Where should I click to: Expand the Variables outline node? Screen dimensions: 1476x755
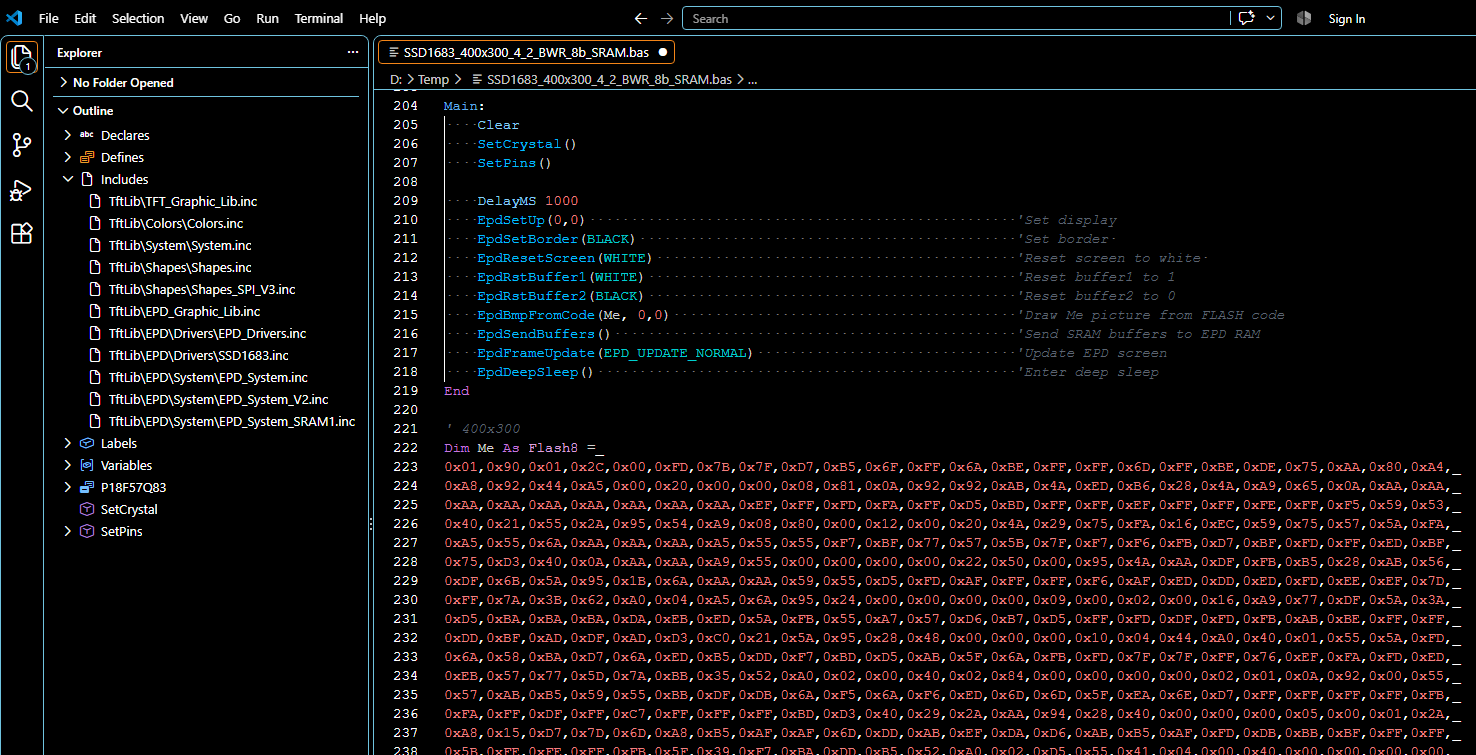tap(68, 465)
